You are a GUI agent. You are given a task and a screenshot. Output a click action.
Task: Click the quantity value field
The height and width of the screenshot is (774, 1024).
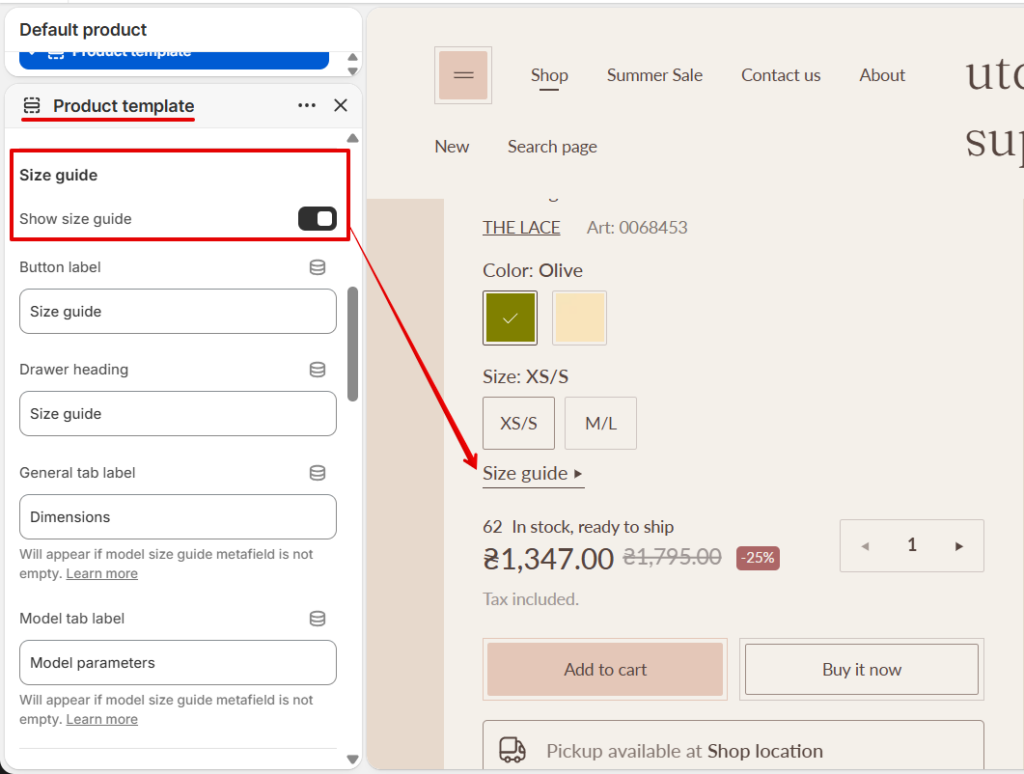[x=912, y=545]
